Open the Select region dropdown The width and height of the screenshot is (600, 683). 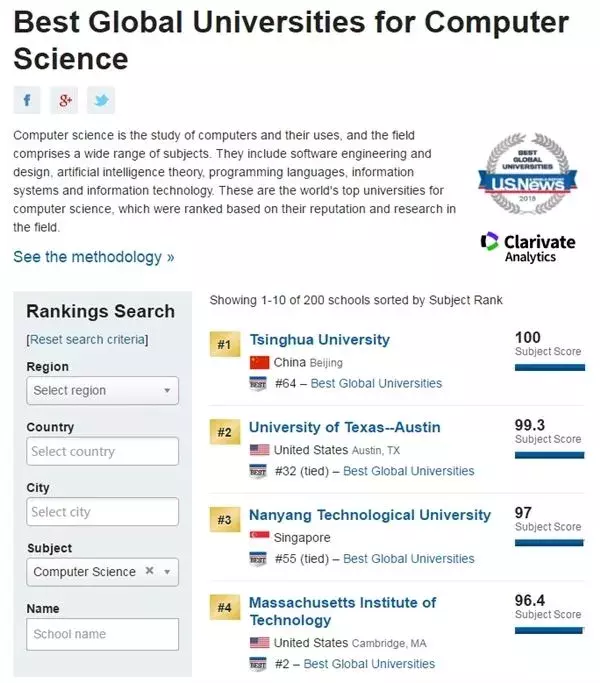coord(102,390)
